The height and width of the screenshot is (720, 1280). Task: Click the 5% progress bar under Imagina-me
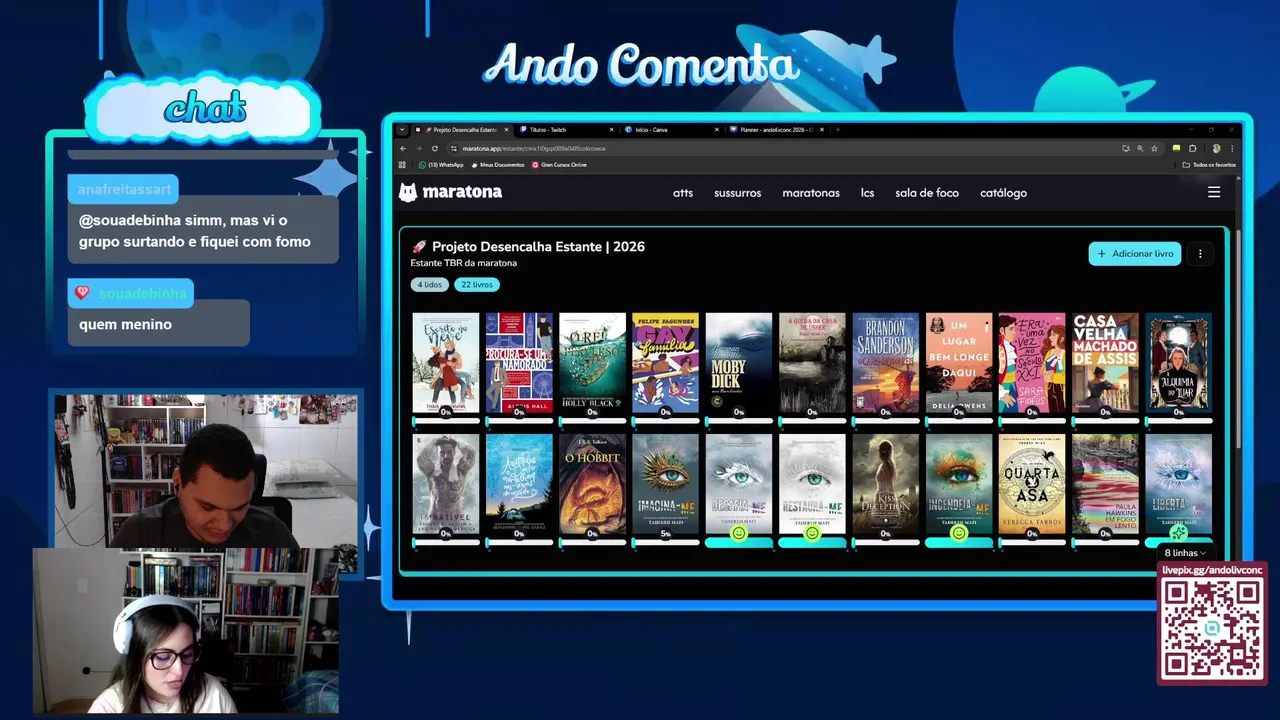click(666, 543)
